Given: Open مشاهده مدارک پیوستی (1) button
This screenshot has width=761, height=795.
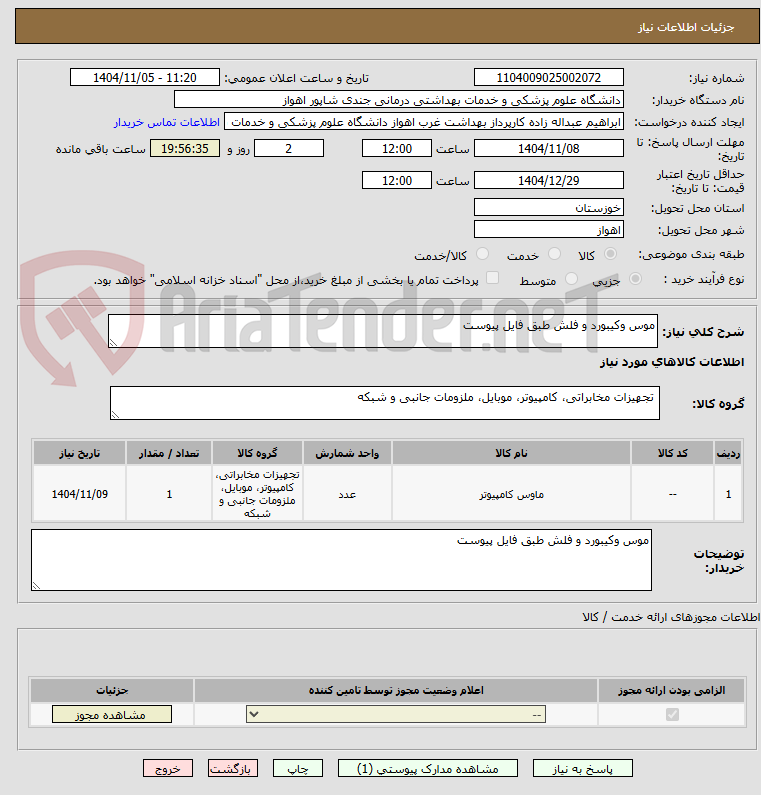Looking at the screenshot, I should pos(428,769).
